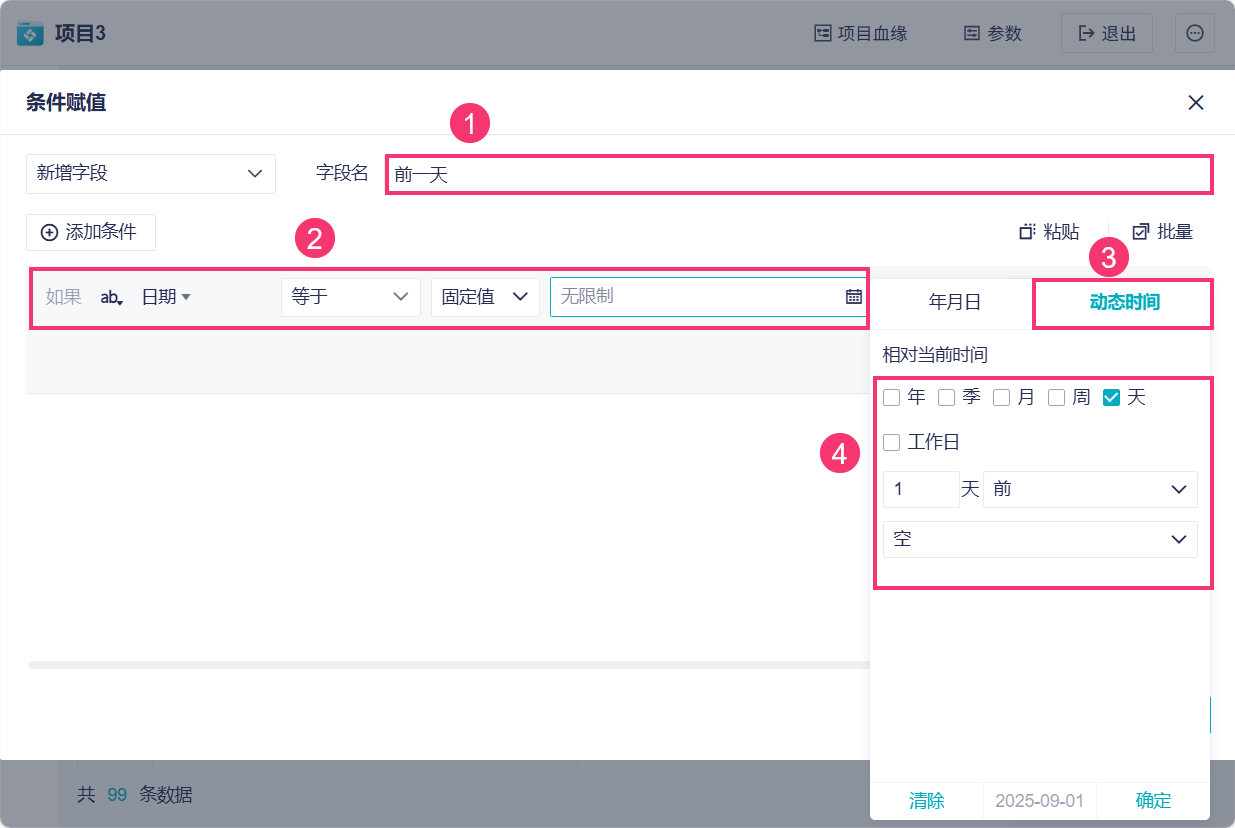Image resolution: width=1235 pixels, height=828 pixels.
Task: Click the 99 record count text
Action: coord(117,795)
